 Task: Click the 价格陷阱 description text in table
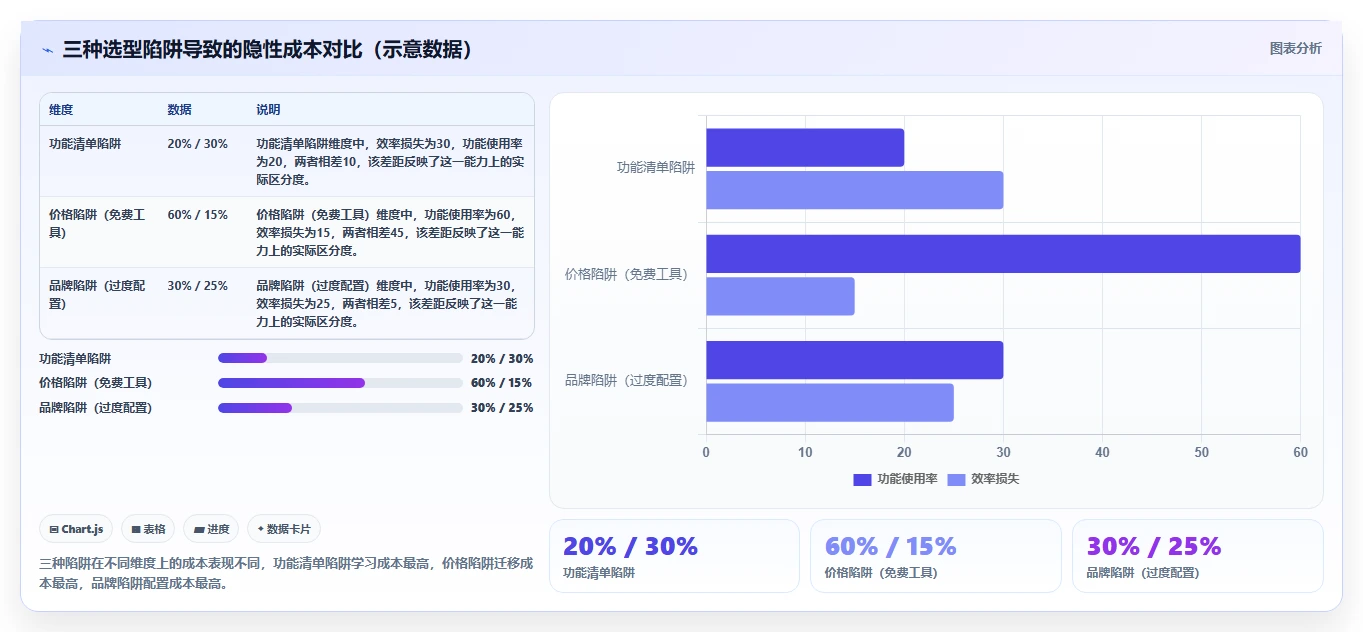coord(390,233)
